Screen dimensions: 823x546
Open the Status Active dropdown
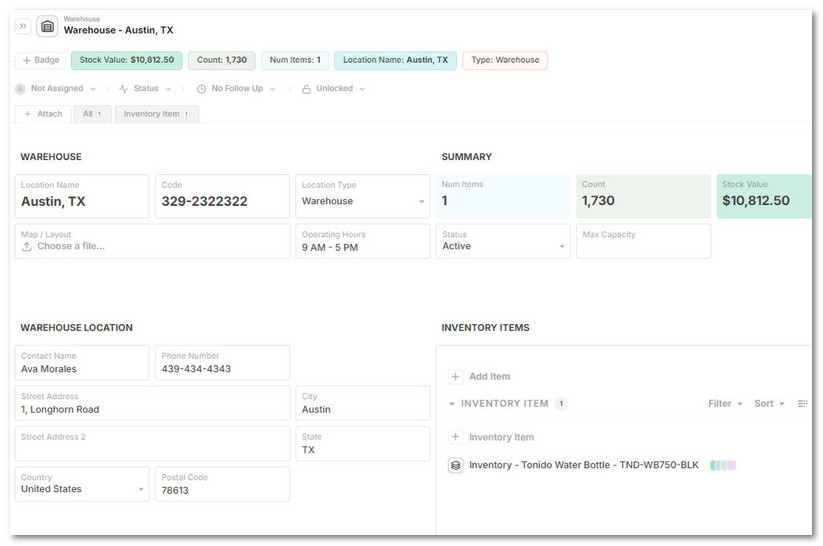point(503,241)
